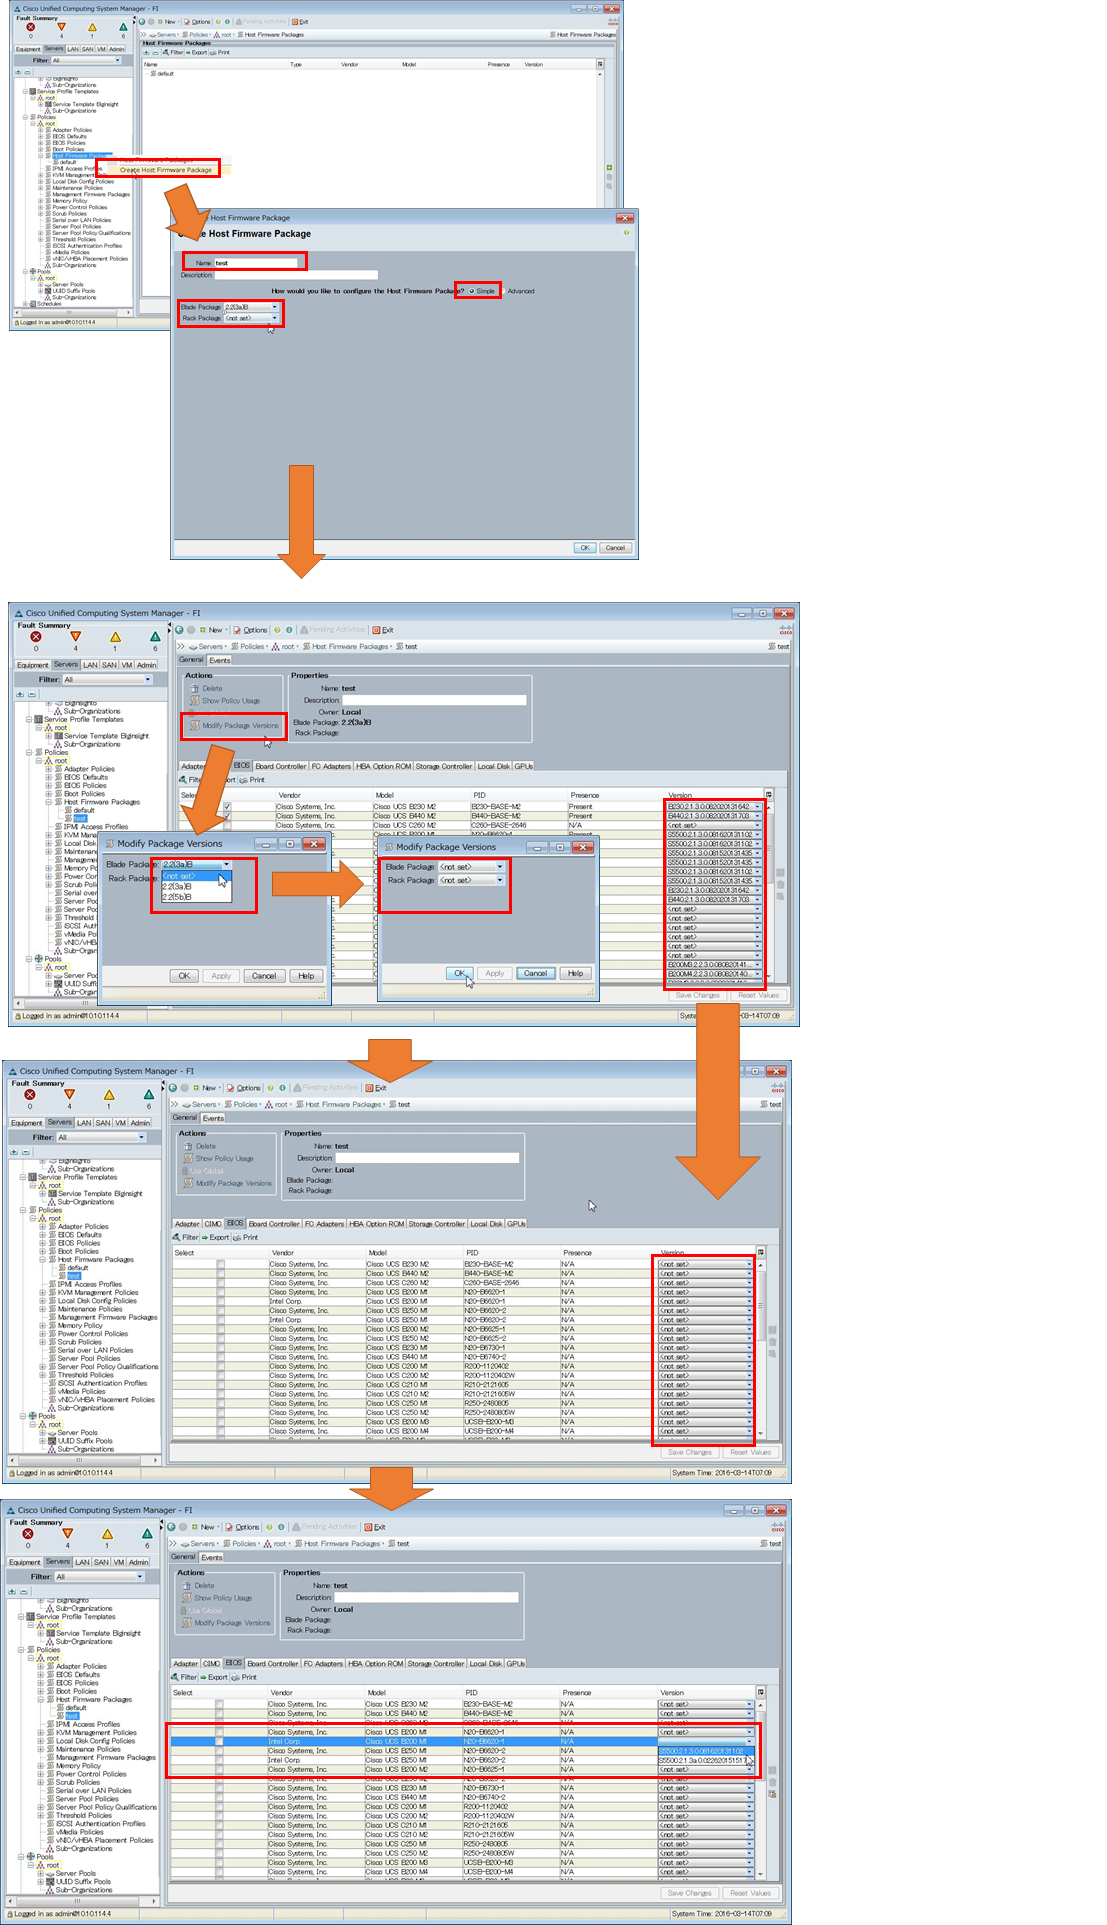Click Show Policy Usage in the second window
The height and width of the screenshot is (1925, 1107).
pos(226,701)
